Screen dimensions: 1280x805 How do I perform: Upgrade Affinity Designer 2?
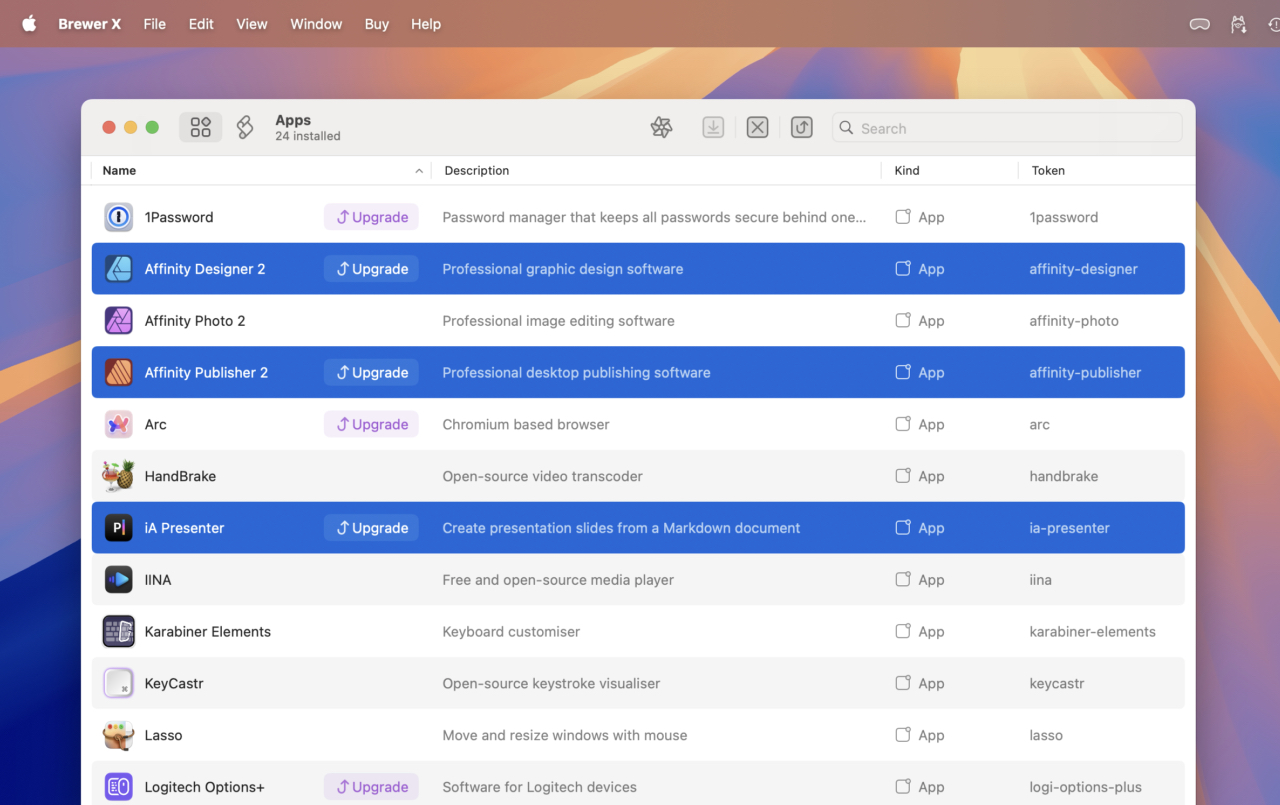(x=371, y=269)
